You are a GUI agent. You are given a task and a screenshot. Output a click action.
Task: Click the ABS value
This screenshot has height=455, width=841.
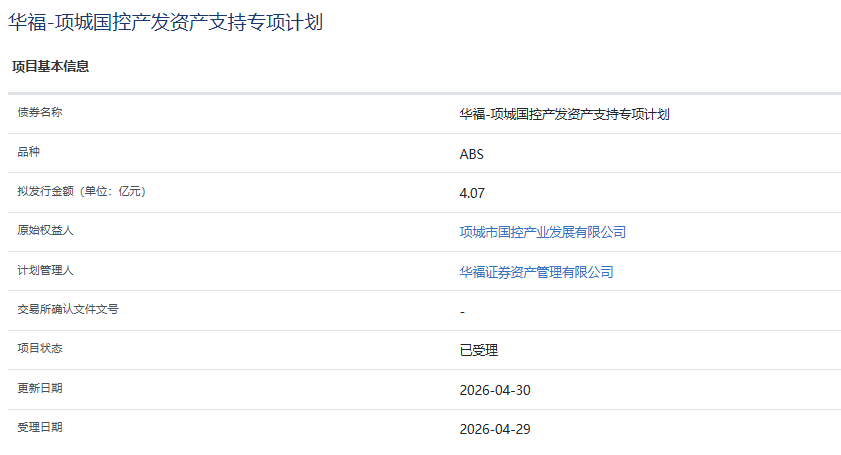(x=472, y=154)
